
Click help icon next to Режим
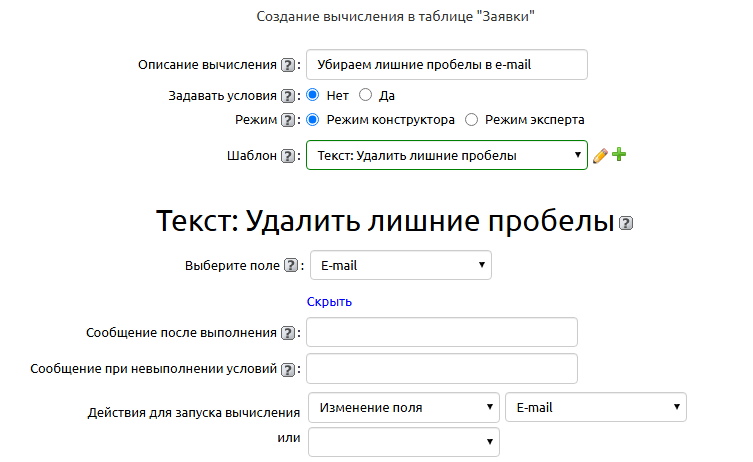coord(288,120)
